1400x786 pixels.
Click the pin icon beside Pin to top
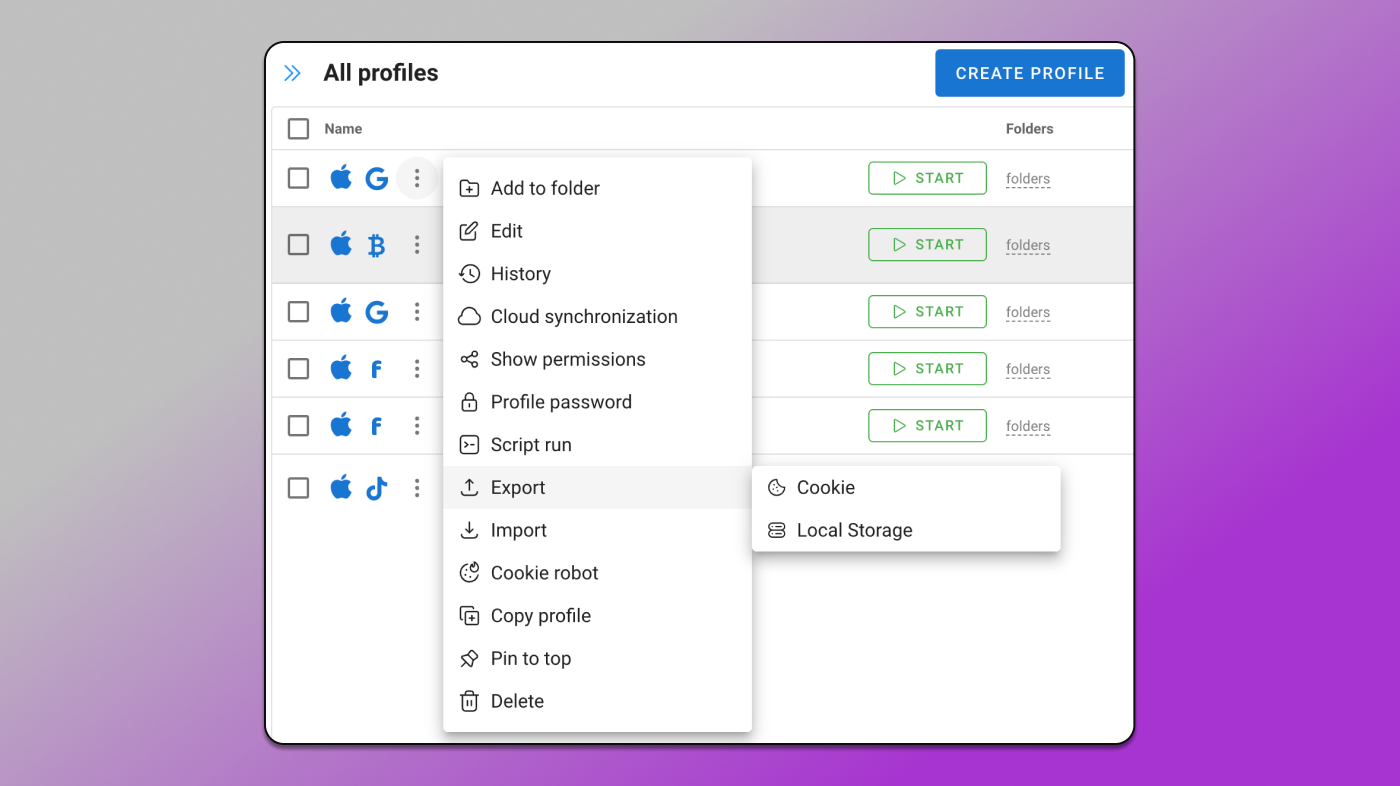tap(469, 659)
